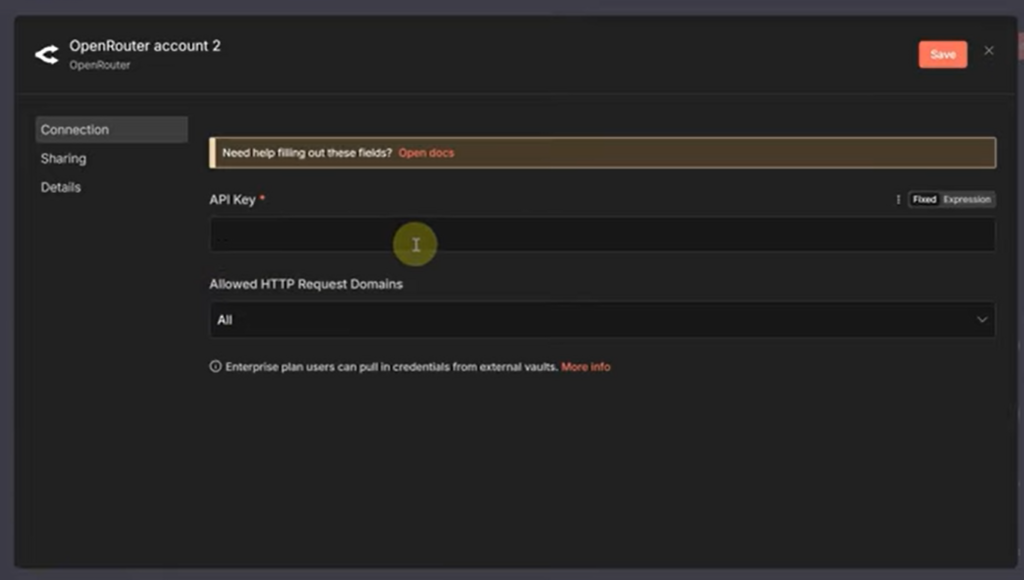Click the three-dot options icon beside Fixed
Screen dimensions: 1024x580
click(898, 200)
